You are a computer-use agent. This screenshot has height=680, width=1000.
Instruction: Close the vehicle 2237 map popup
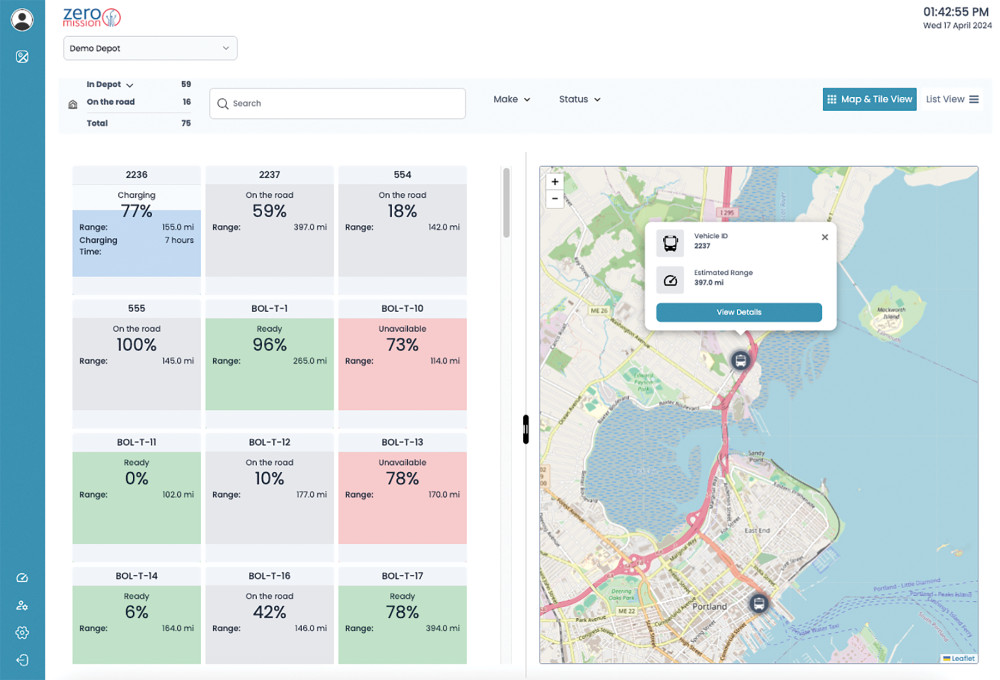[x=825, y=237]
